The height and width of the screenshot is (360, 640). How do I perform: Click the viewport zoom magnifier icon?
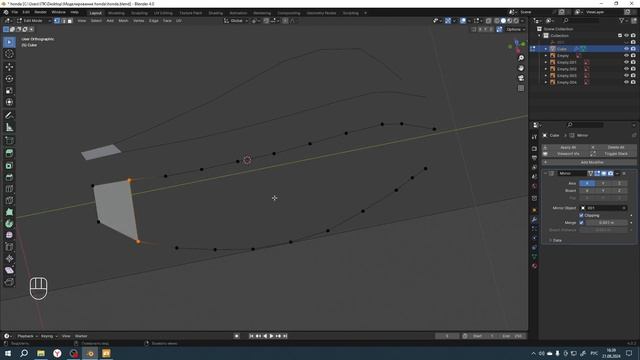coord(521,58)
